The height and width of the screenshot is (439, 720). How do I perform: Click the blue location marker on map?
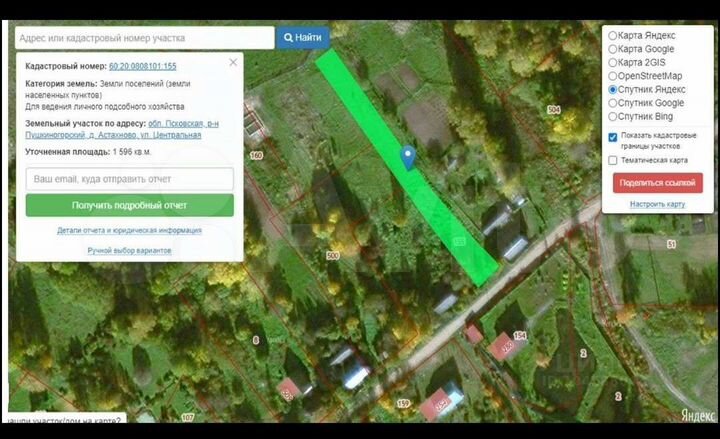pyautogui.click(x=407, y=156)
